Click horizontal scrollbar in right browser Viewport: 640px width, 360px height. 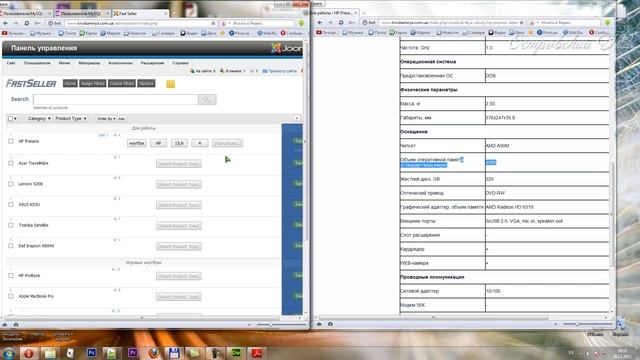[x=433, y=318]
